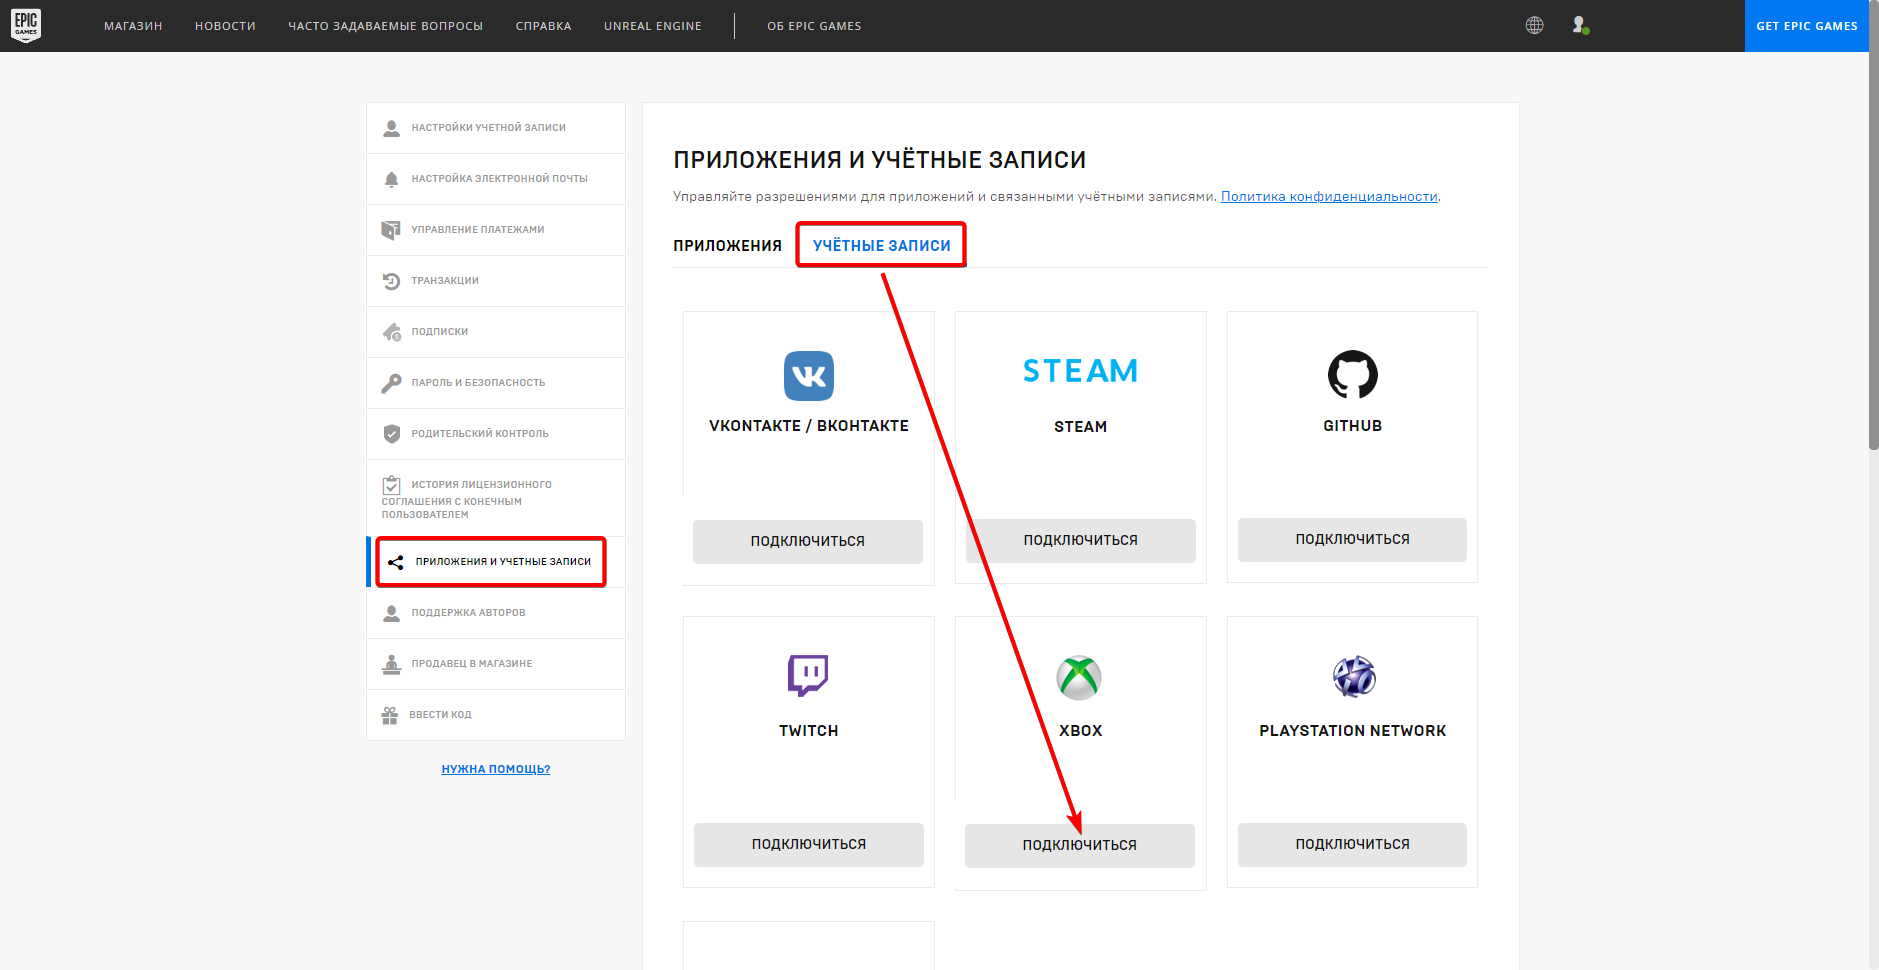Click the account settings person icon
Image resolution: width=1879 pixels, height=970 pixels.
click(x=392, y=128)
